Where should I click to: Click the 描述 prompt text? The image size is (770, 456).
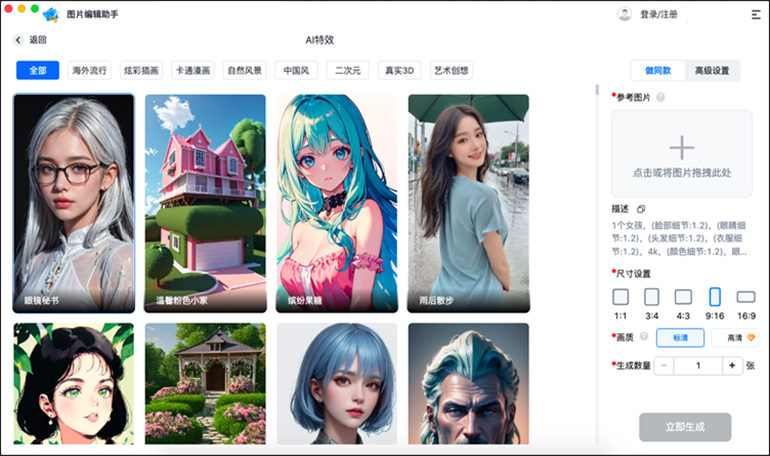679,238
